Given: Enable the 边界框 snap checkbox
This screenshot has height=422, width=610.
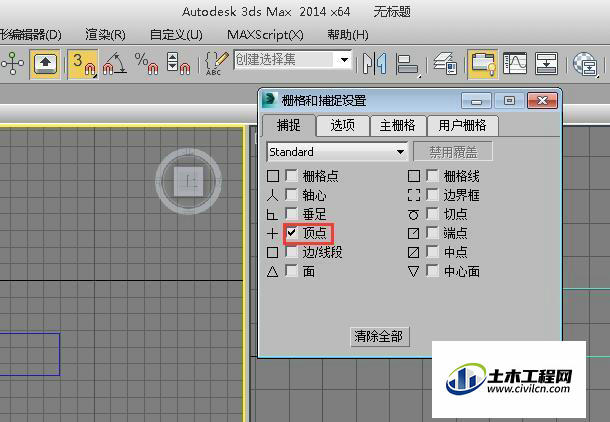Looking at the screenshot, I should (432, 194).
